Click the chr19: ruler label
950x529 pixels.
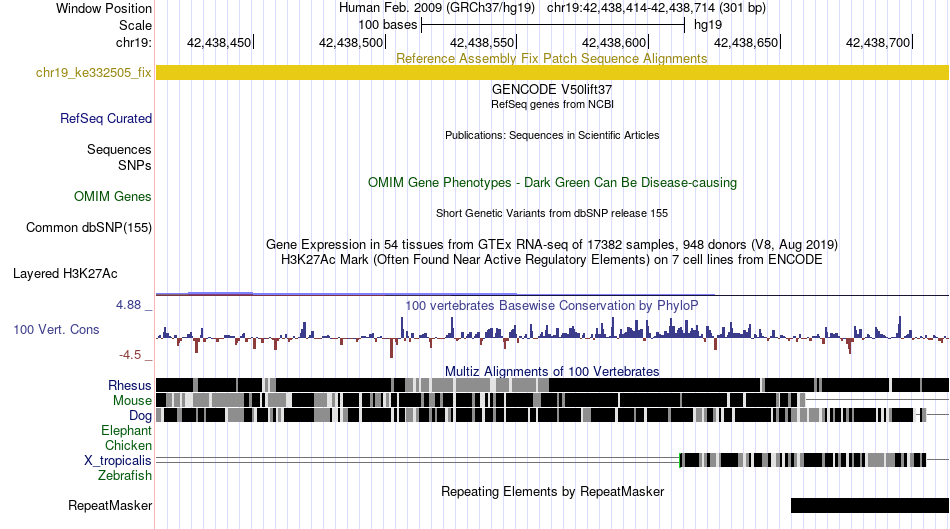[x=134, y=42]
